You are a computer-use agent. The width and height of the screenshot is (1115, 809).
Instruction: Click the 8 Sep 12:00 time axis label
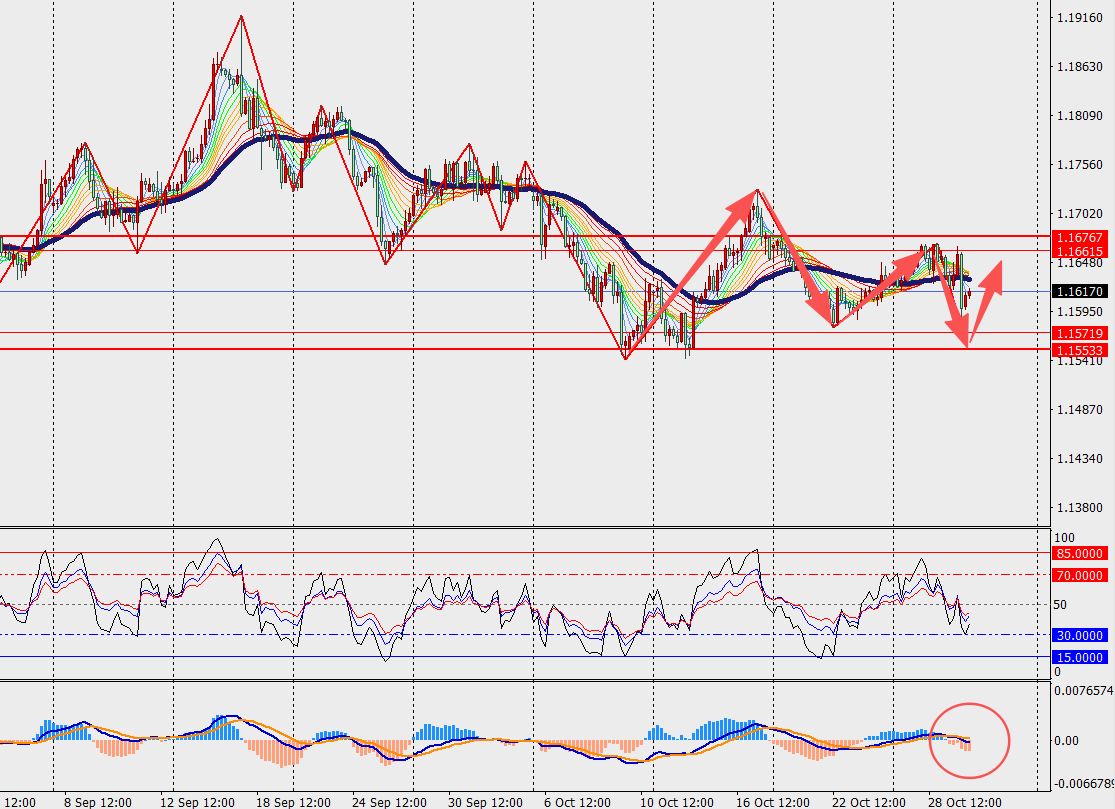tap(98, 802)
